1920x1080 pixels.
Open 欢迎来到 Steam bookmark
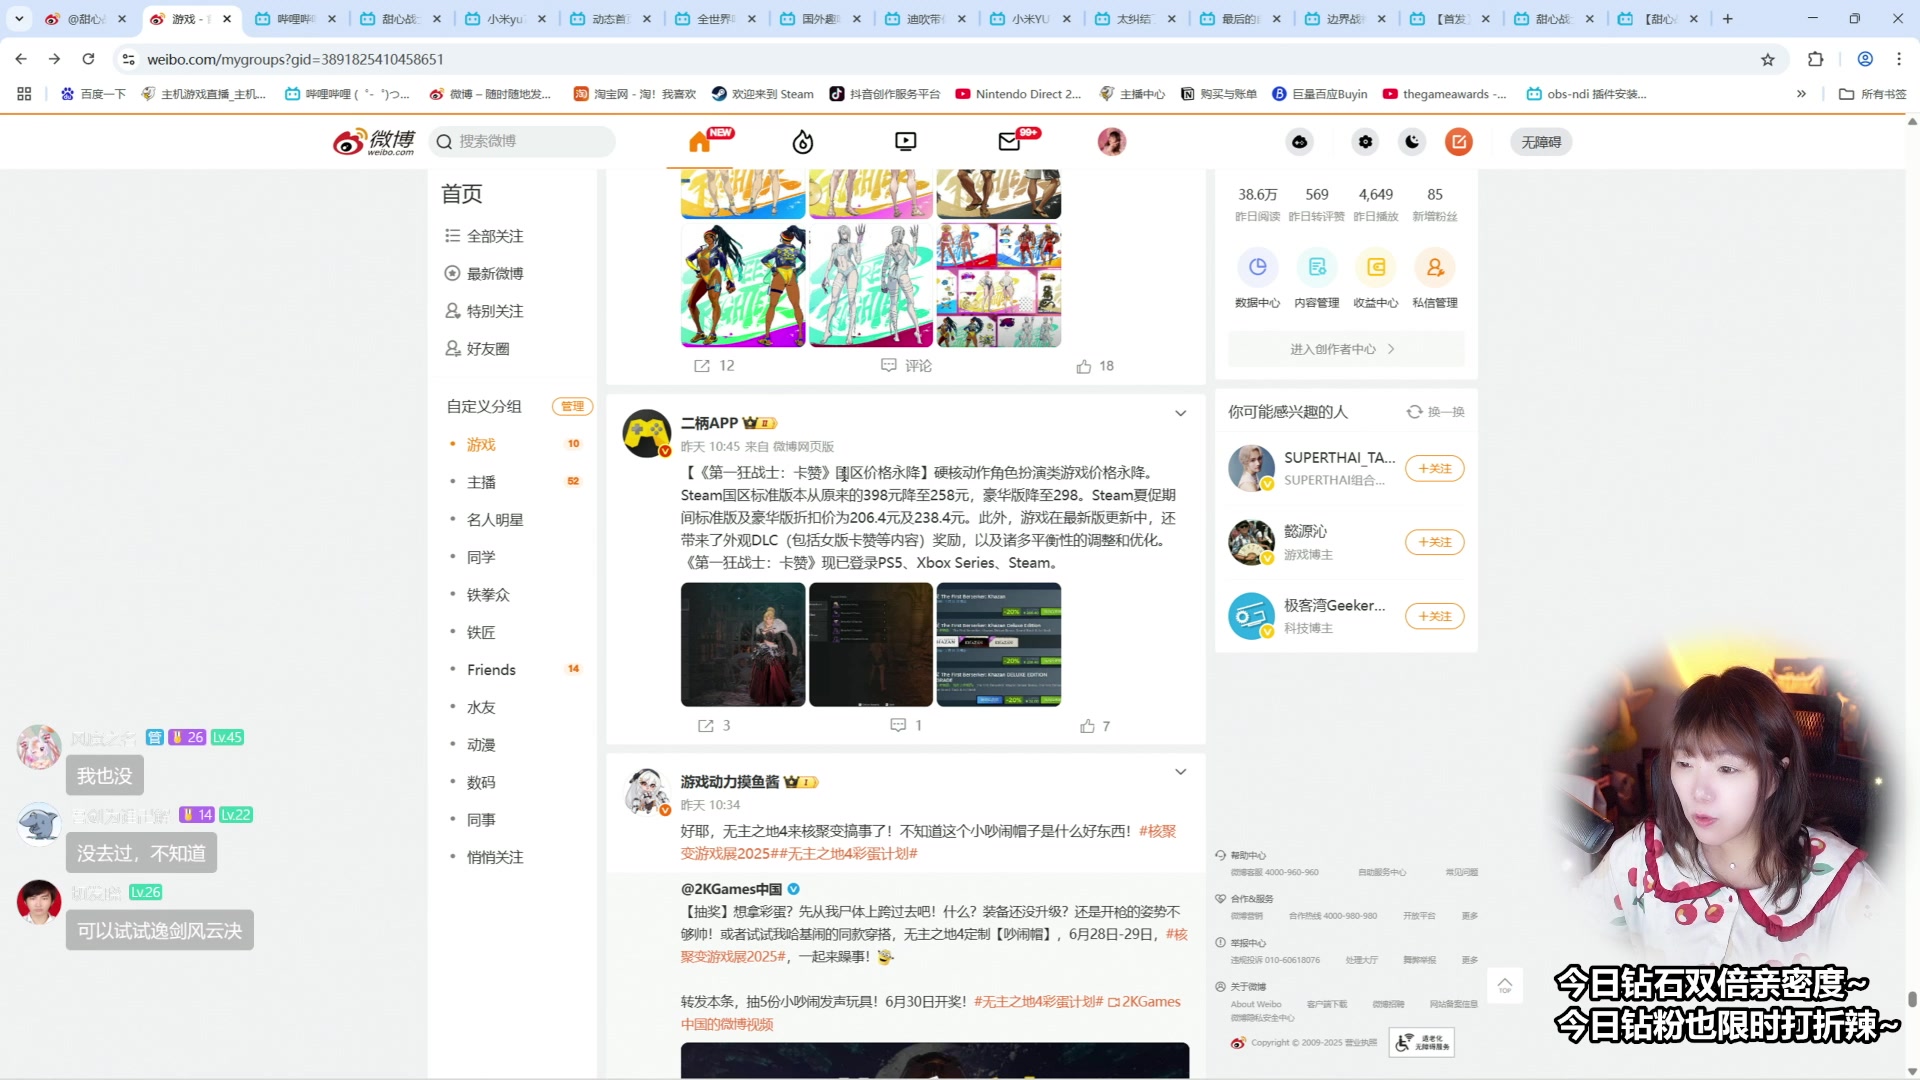tap(762, 94)
